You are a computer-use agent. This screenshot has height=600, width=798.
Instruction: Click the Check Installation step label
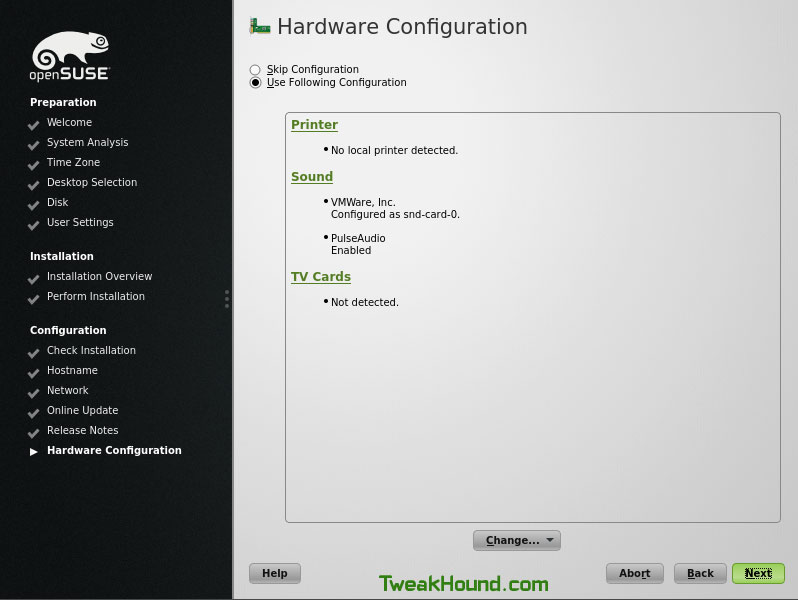[x=91, y=350]
